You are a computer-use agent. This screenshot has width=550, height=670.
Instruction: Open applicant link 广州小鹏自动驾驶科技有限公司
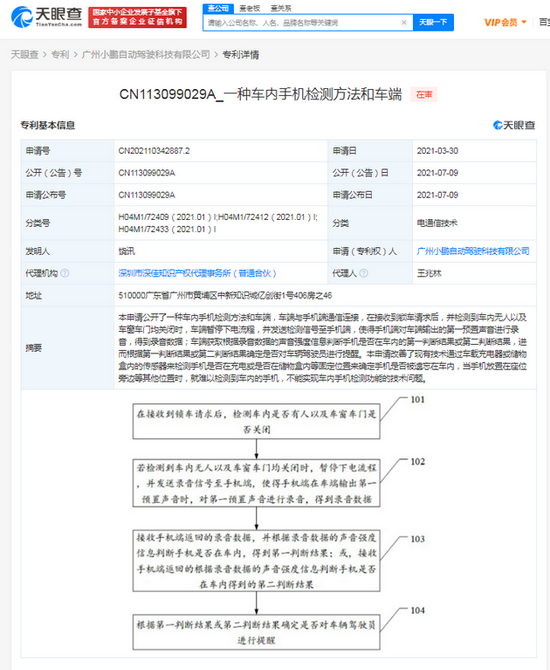coord(473,251)
